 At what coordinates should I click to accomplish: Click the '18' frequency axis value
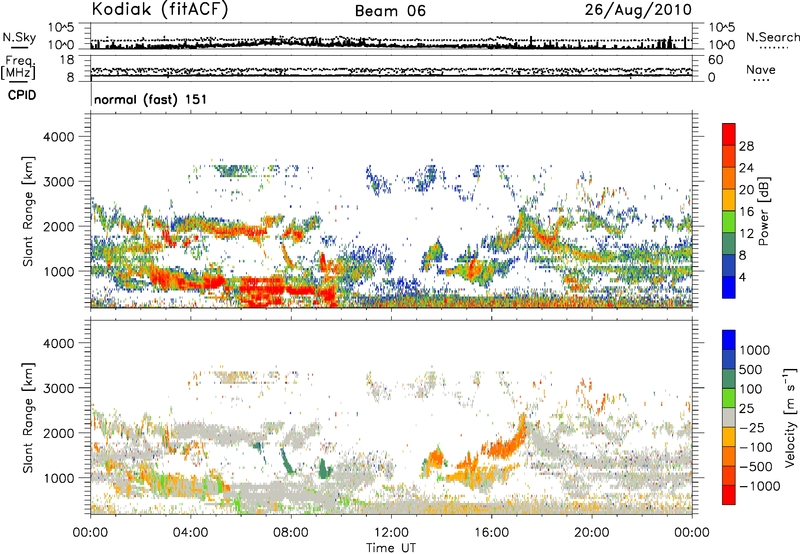[x=67, y=60]
